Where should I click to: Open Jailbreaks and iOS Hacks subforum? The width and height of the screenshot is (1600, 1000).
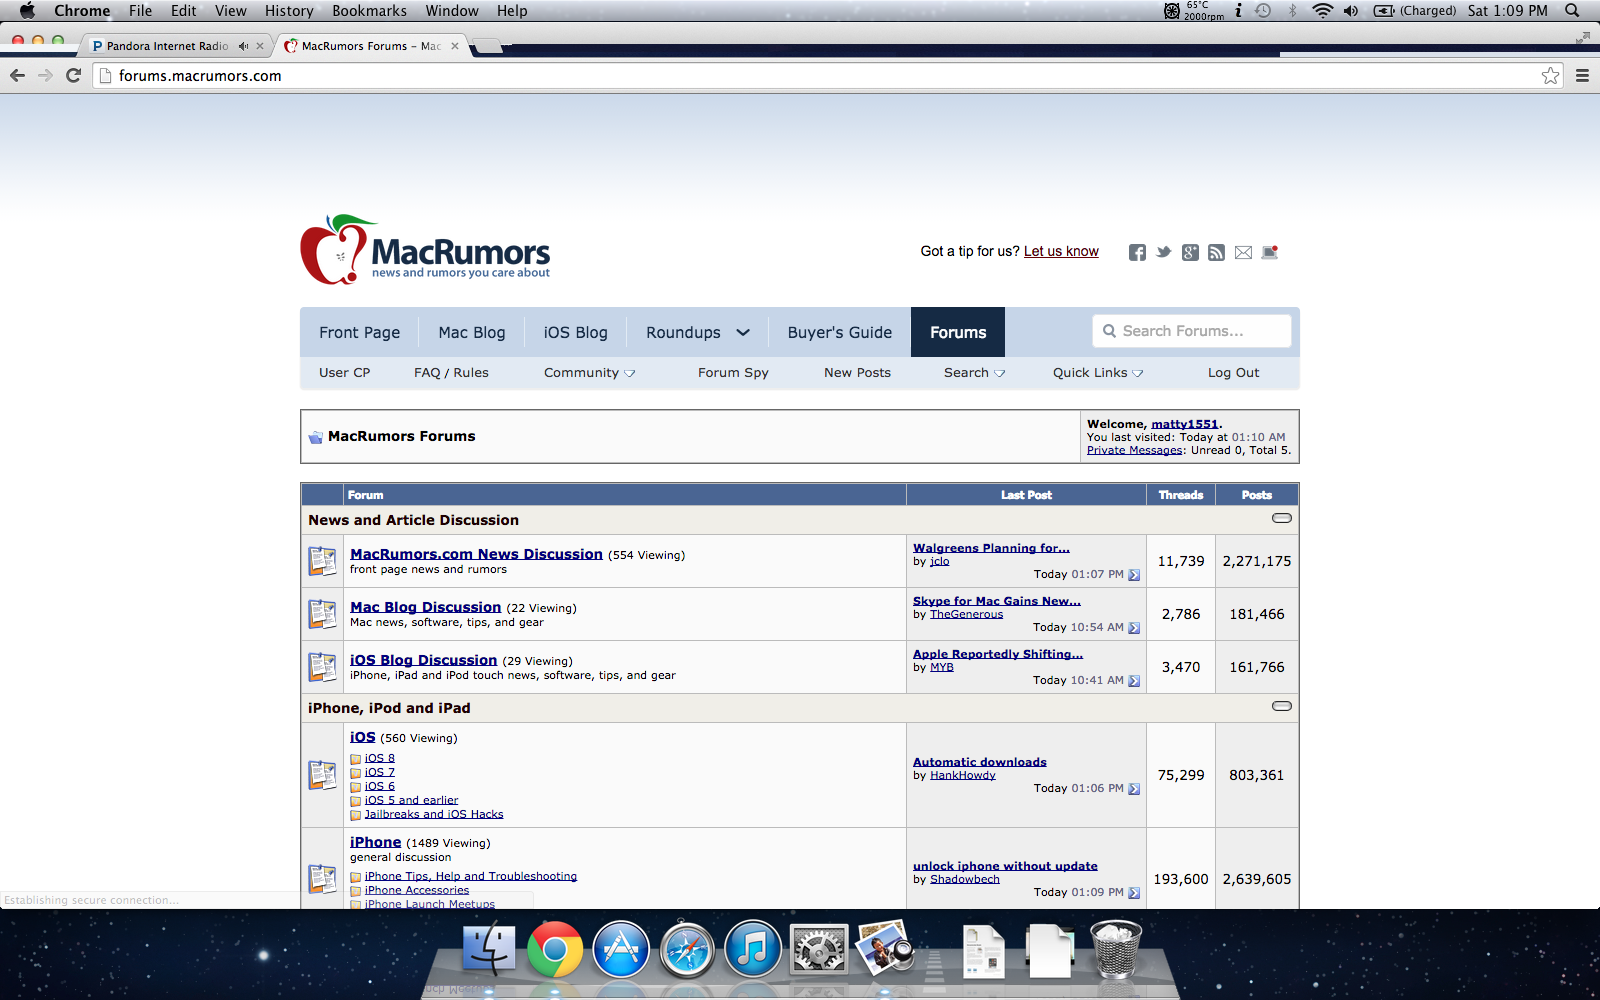tap(434, 814)
